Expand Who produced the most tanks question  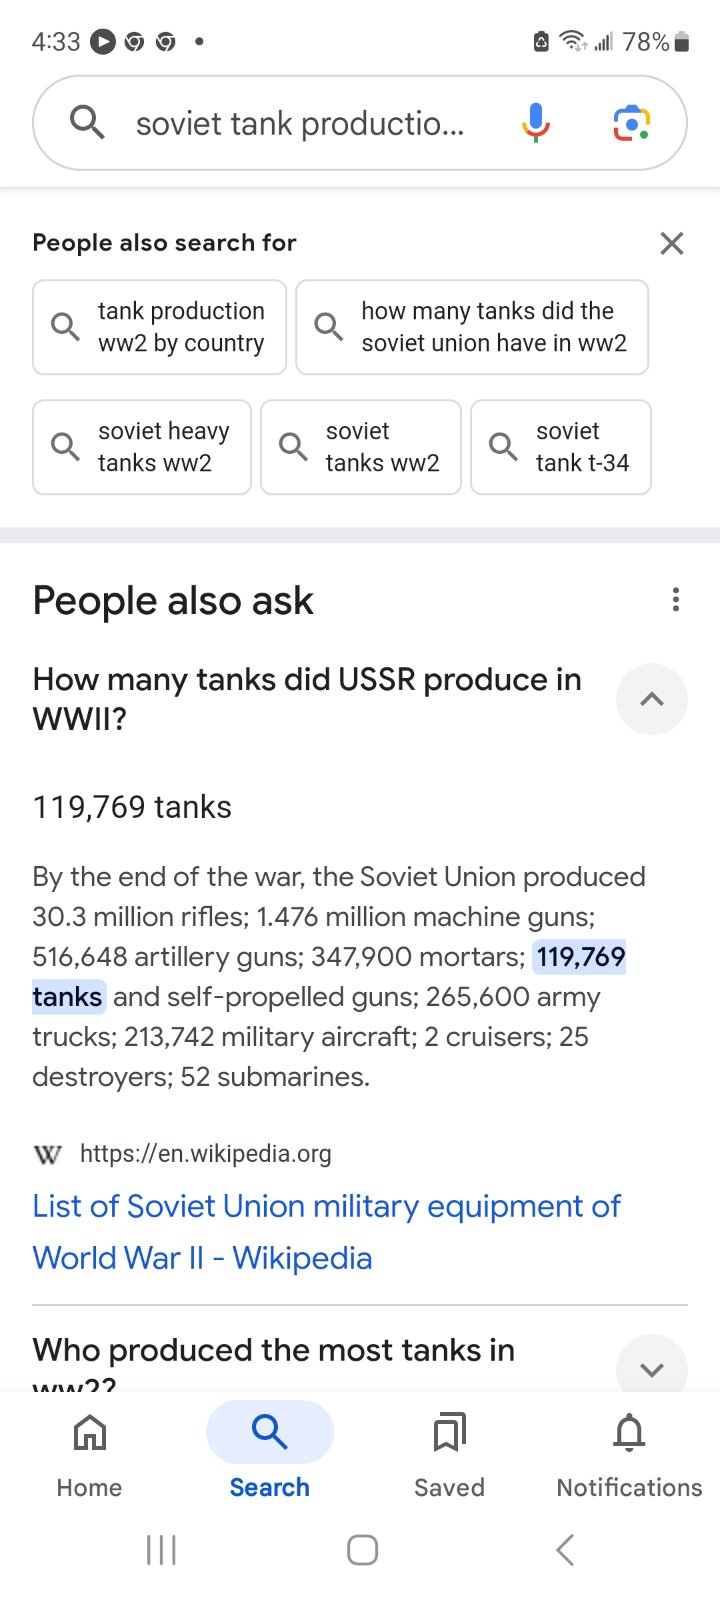tap(651, 1368)
